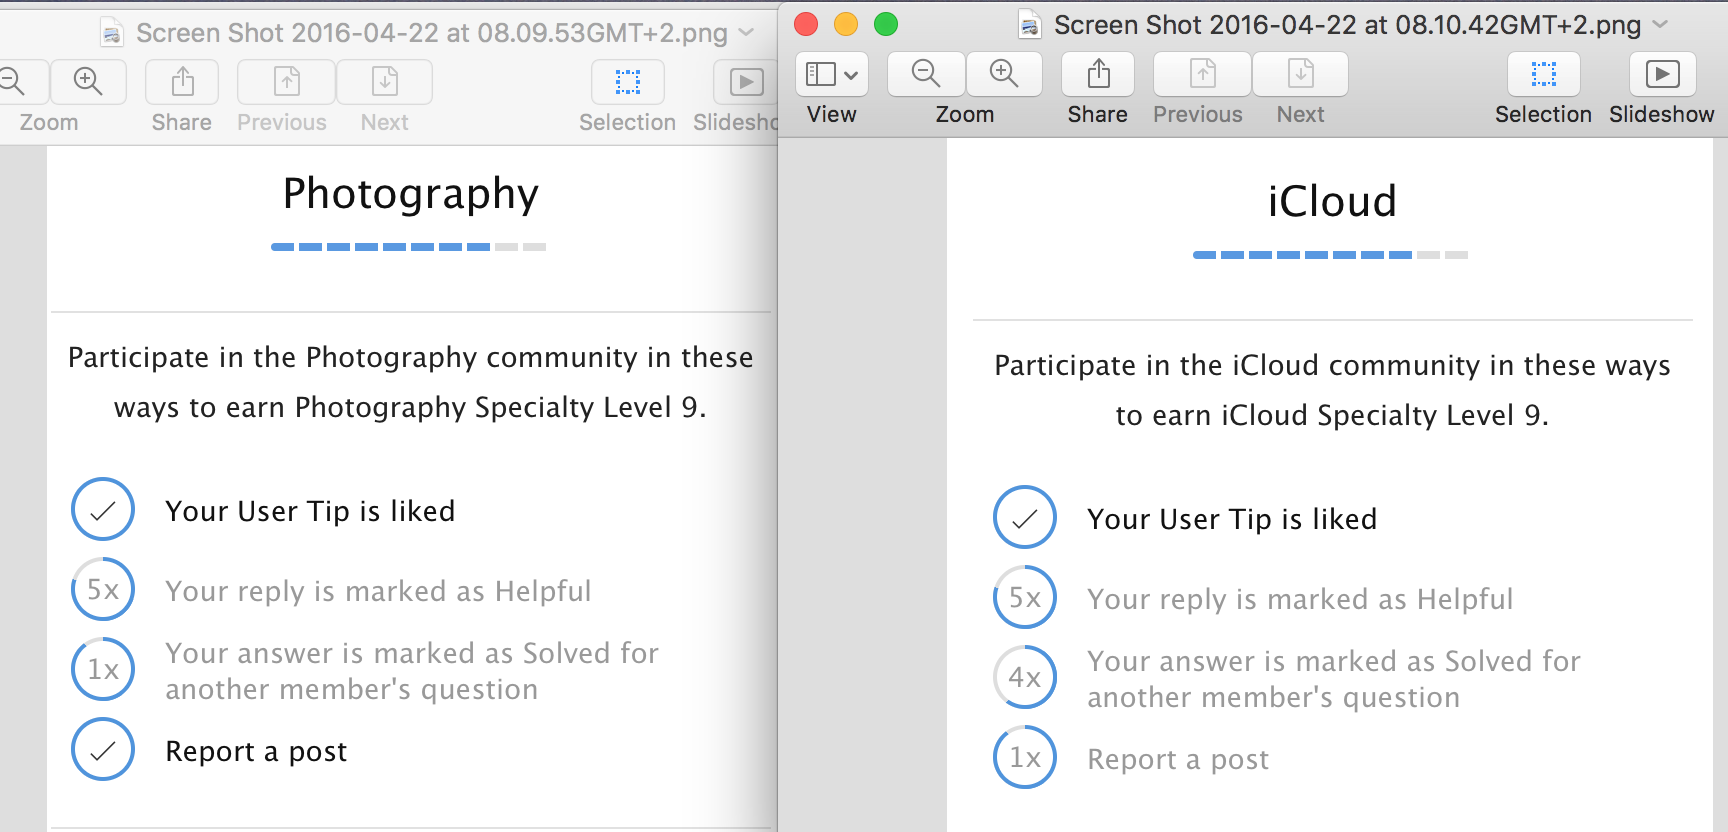This screenshot has height=832, width=1728.
Task: Zoom out in the iCloud screenshot window
Action: 926,74
